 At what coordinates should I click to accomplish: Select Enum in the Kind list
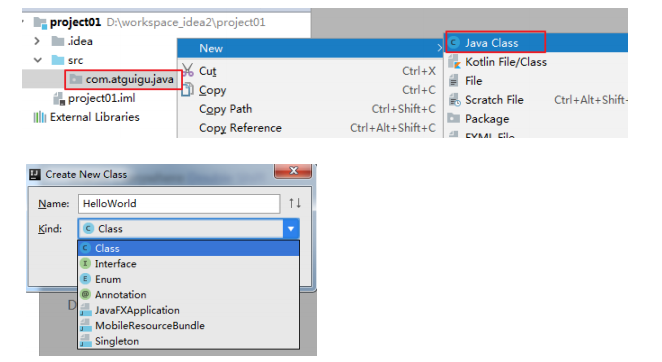(189, 279)
